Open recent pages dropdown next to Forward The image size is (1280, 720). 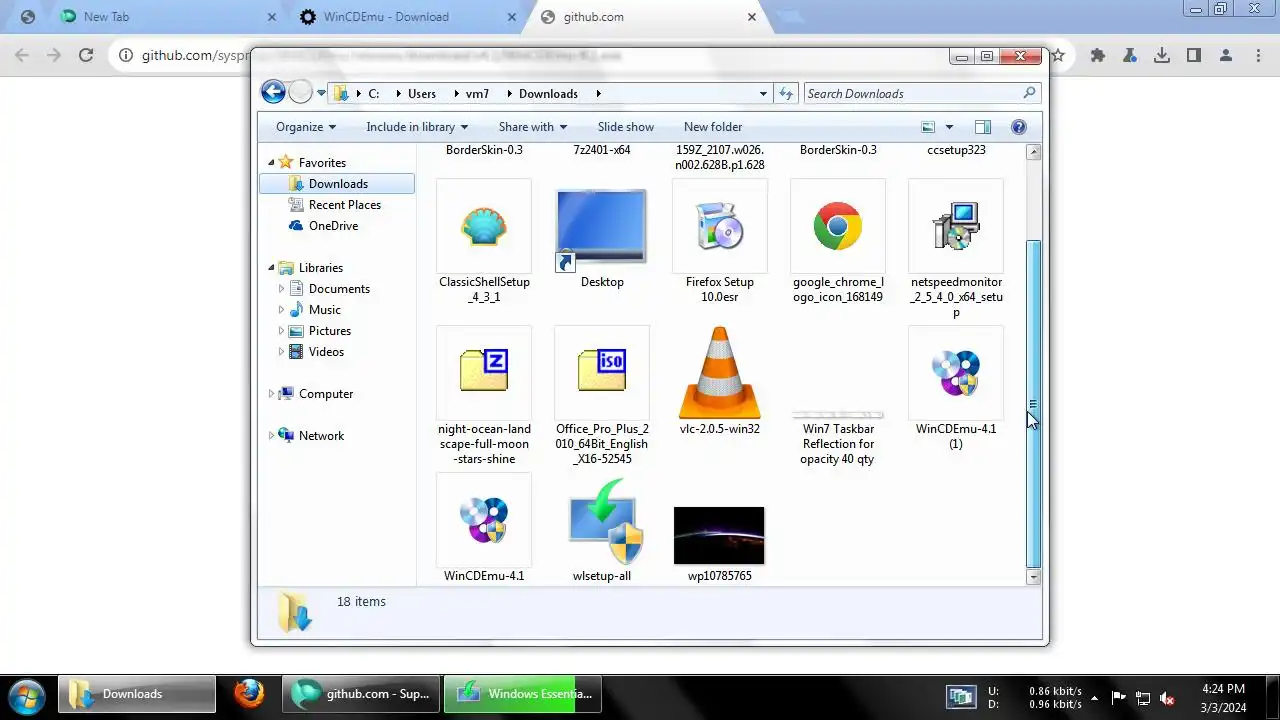[321, 93]
